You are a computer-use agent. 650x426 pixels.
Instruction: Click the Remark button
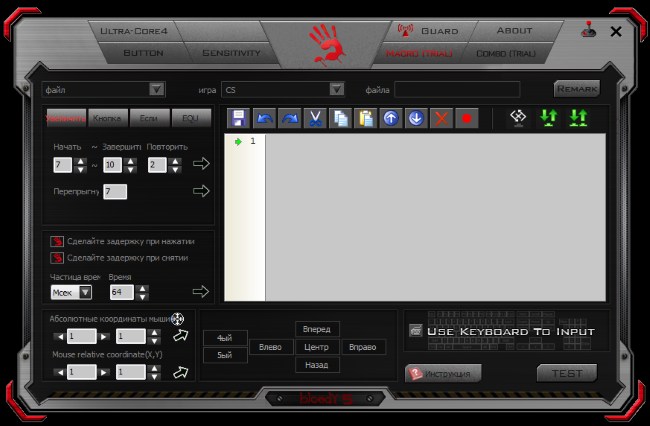pyautogui.click(x=577, y=89)
